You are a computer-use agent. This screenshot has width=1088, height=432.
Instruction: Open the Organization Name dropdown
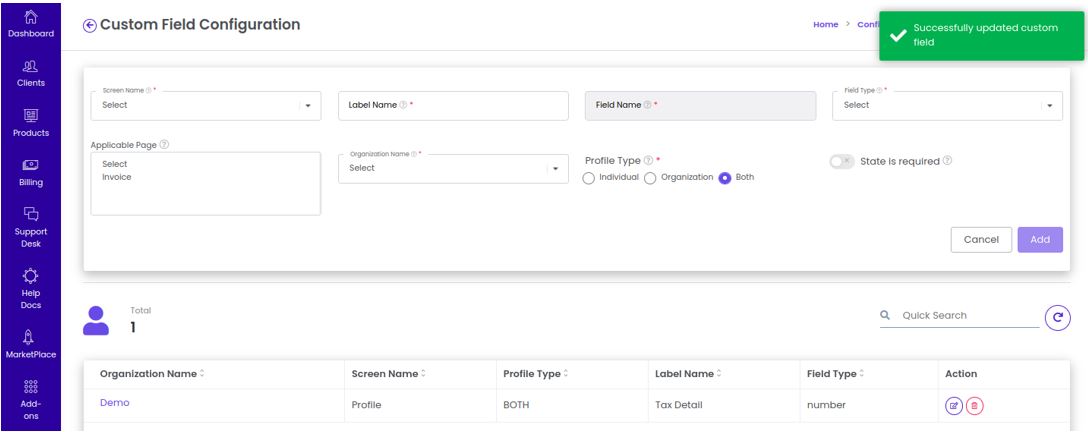click(x=453, y=169)
